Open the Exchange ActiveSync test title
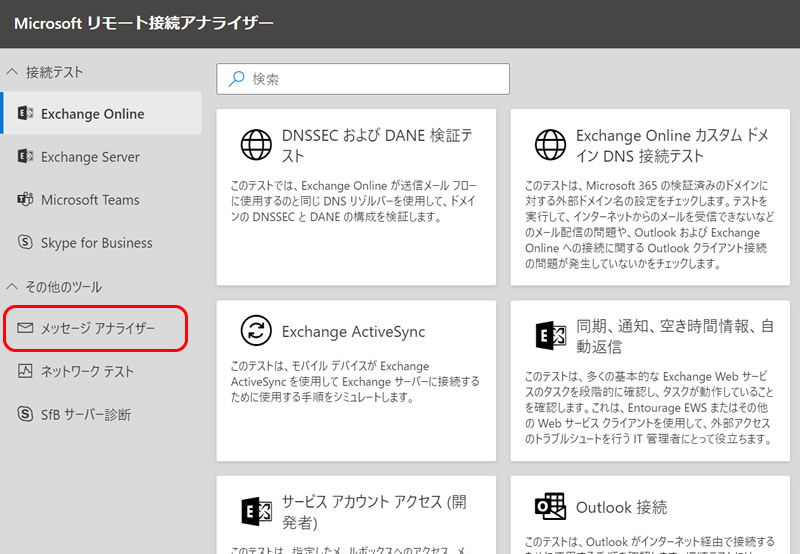Screen dimensions: 800x554 coord(353,332)
